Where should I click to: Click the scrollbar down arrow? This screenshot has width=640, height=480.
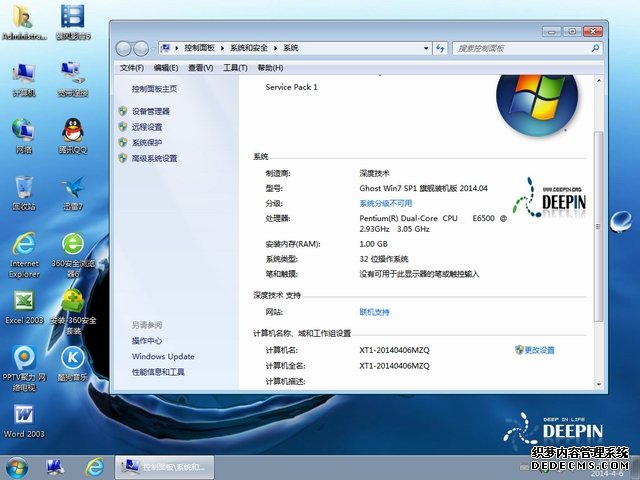point(598,384)
